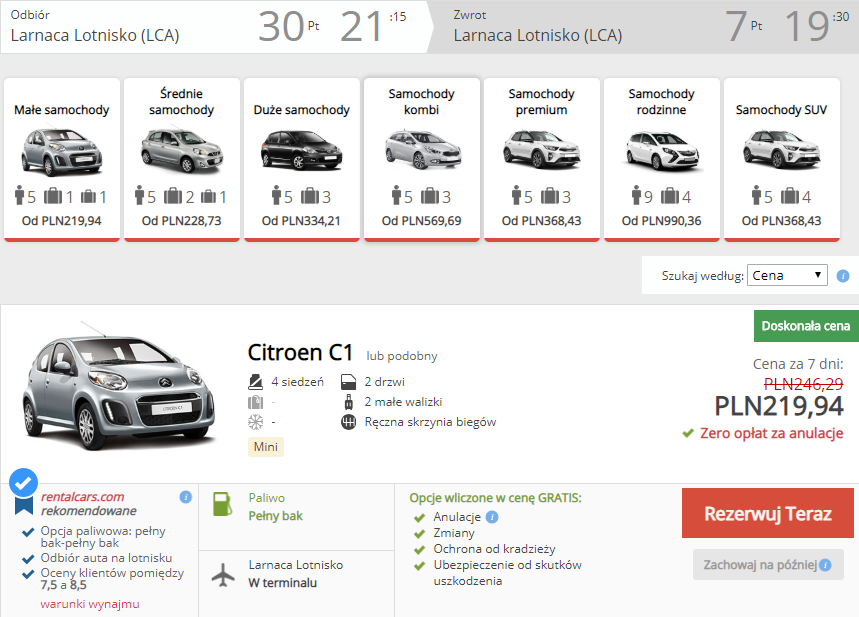Click the return date 7 Pt
Viewport: 859px width, 617px height.
tap(743, 26)
